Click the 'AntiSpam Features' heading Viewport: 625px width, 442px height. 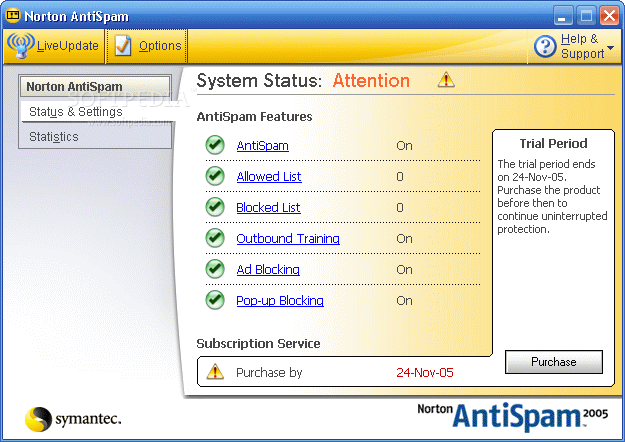[x=254, y=117]
